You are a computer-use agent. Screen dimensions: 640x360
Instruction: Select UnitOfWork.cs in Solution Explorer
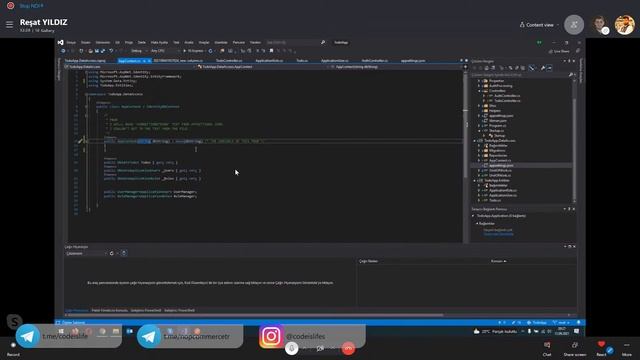coord(500,175)
